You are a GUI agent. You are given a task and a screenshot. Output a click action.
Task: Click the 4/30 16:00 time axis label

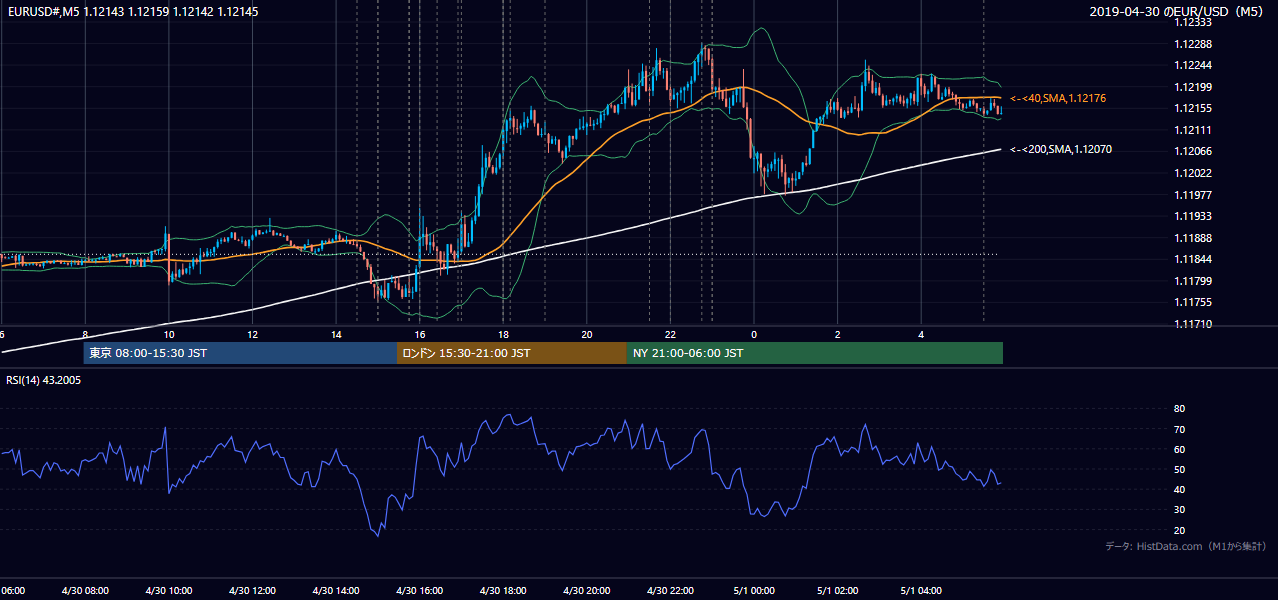420,591
